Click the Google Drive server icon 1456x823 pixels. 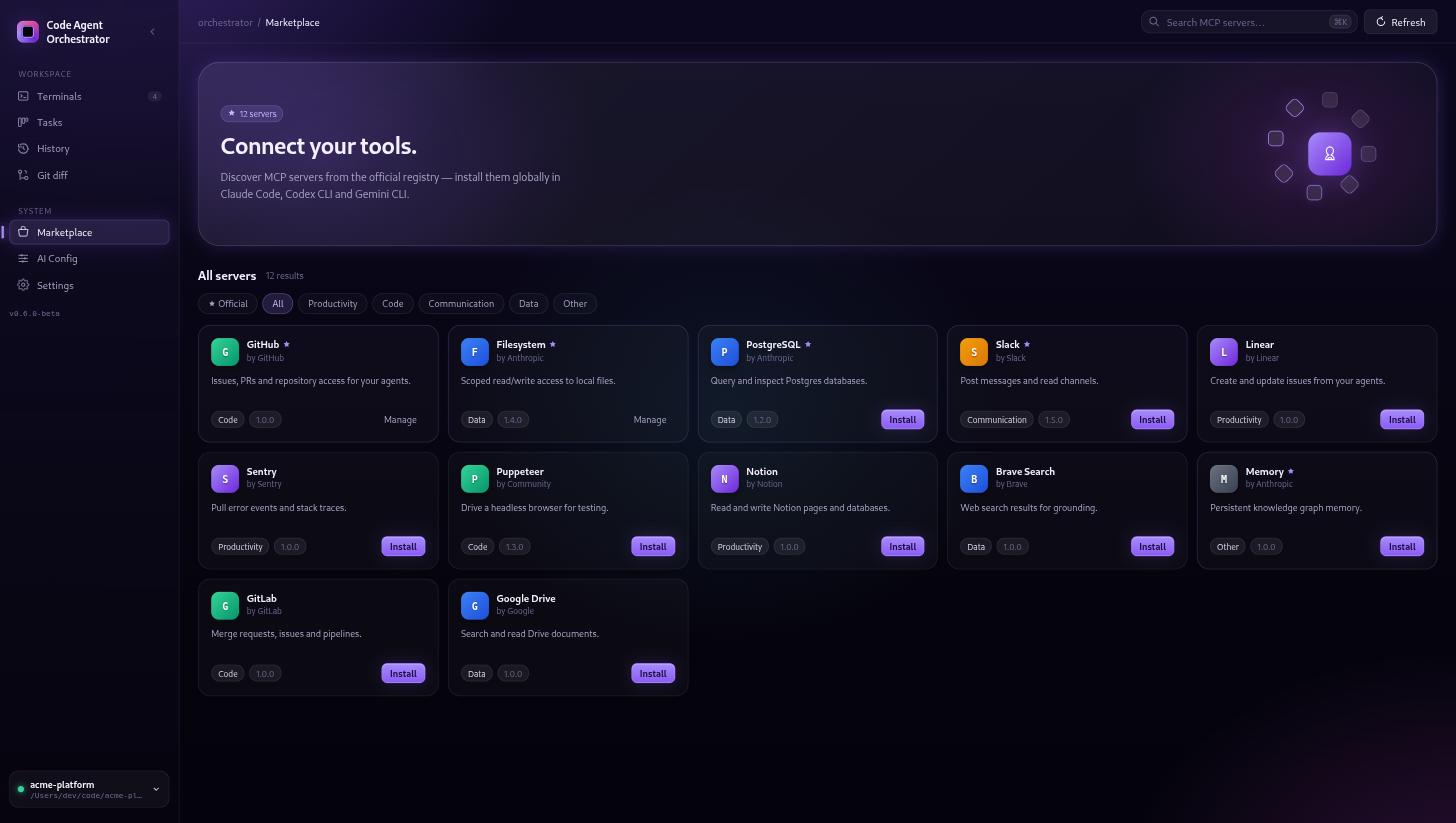point(475,605)
